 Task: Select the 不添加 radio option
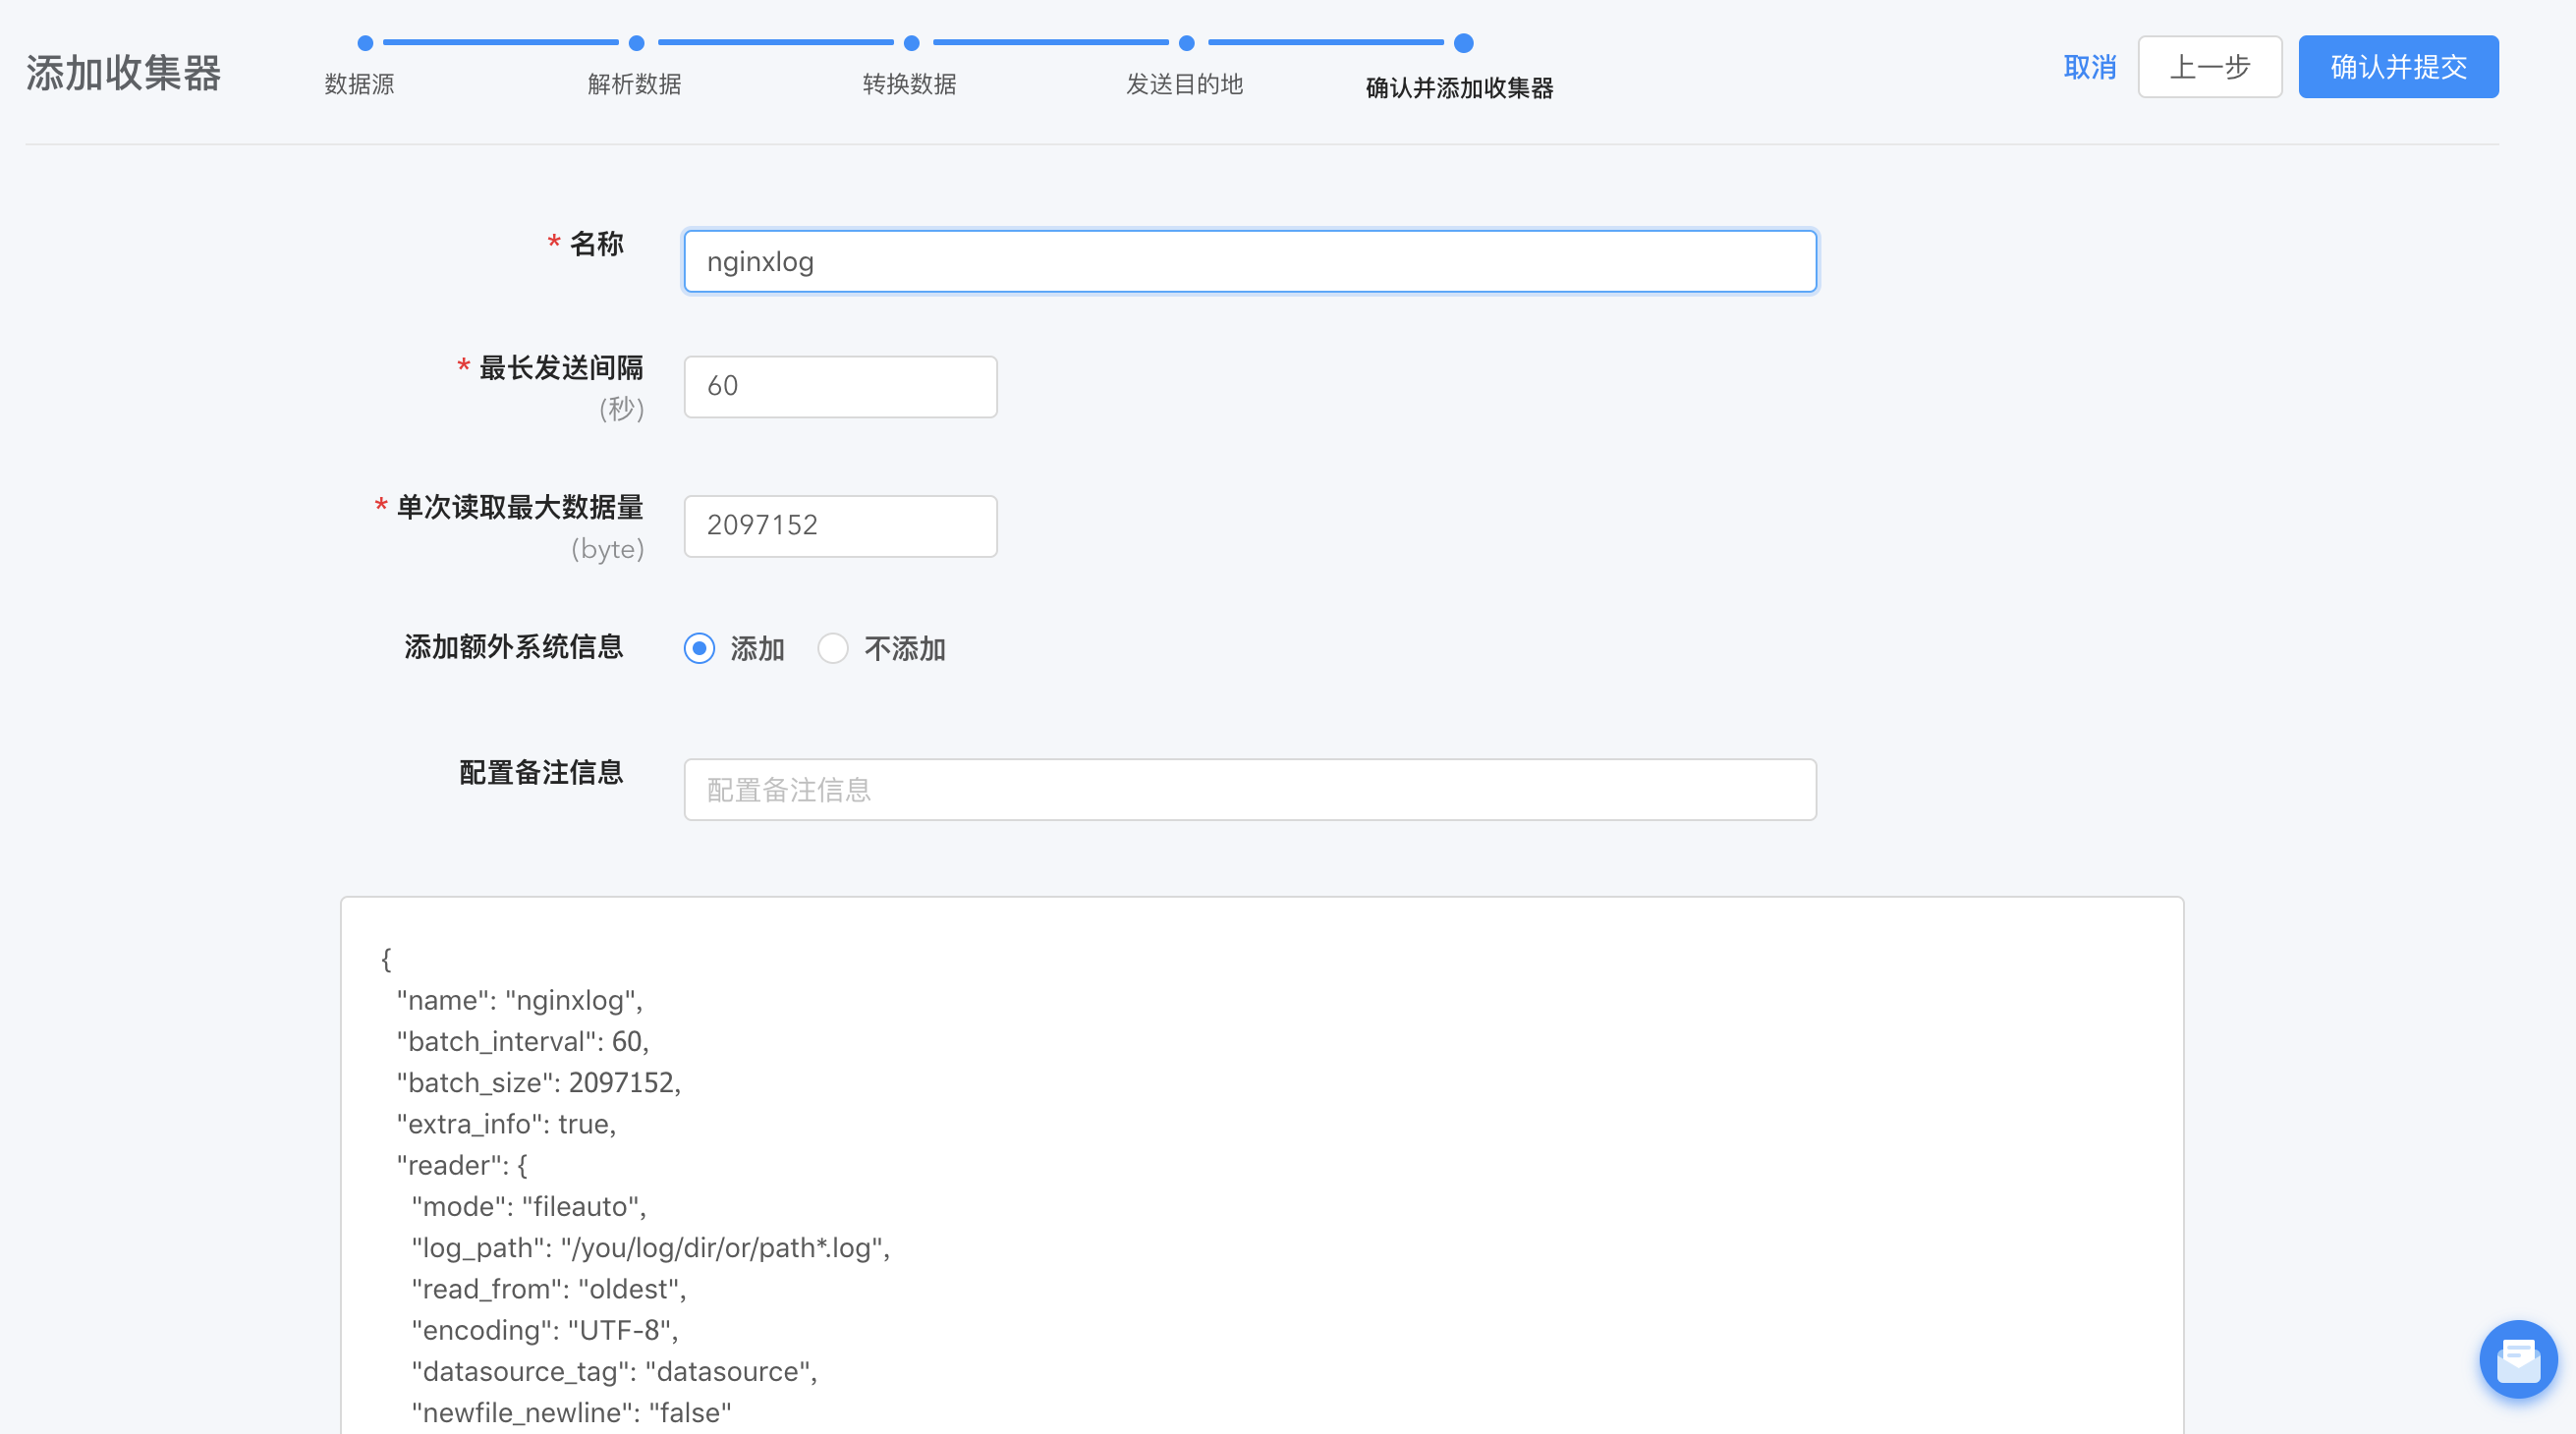(x=832, y=648)
